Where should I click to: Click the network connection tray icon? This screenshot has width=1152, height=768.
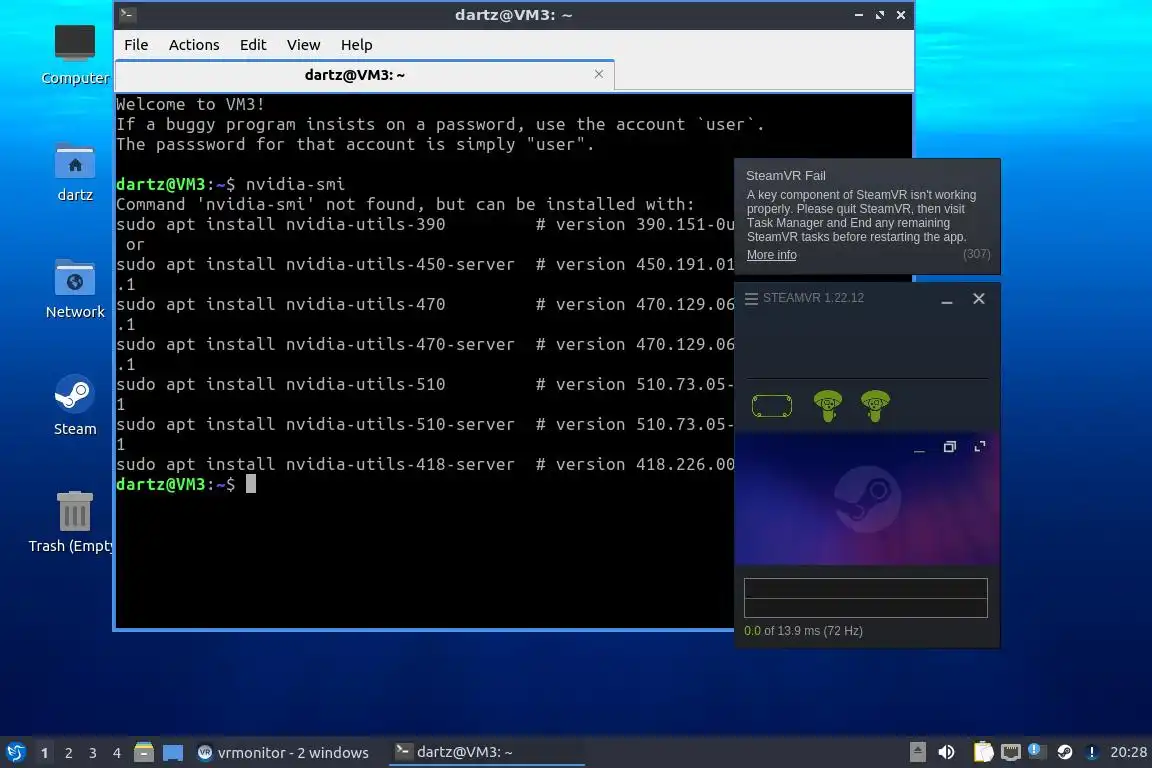[1011, 752]
